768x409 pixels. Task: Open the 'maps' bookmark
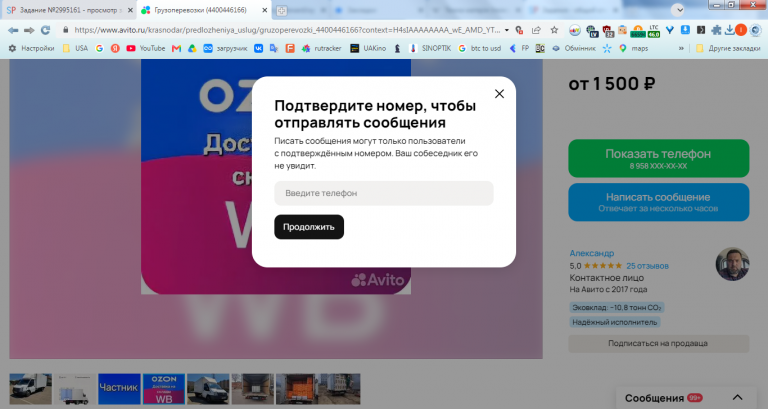pyautogui.click(x=633, y=48)
